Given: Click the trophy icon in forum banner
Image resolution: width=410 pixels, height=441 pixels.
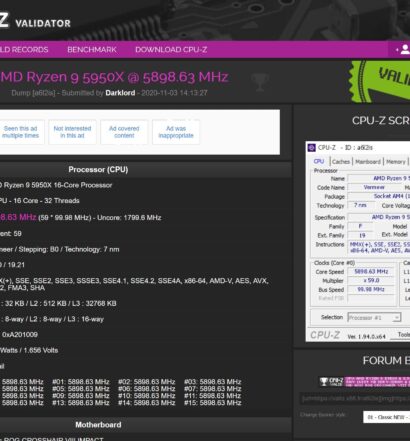Looking at the screenshot, I should click(x=324, y=381).
